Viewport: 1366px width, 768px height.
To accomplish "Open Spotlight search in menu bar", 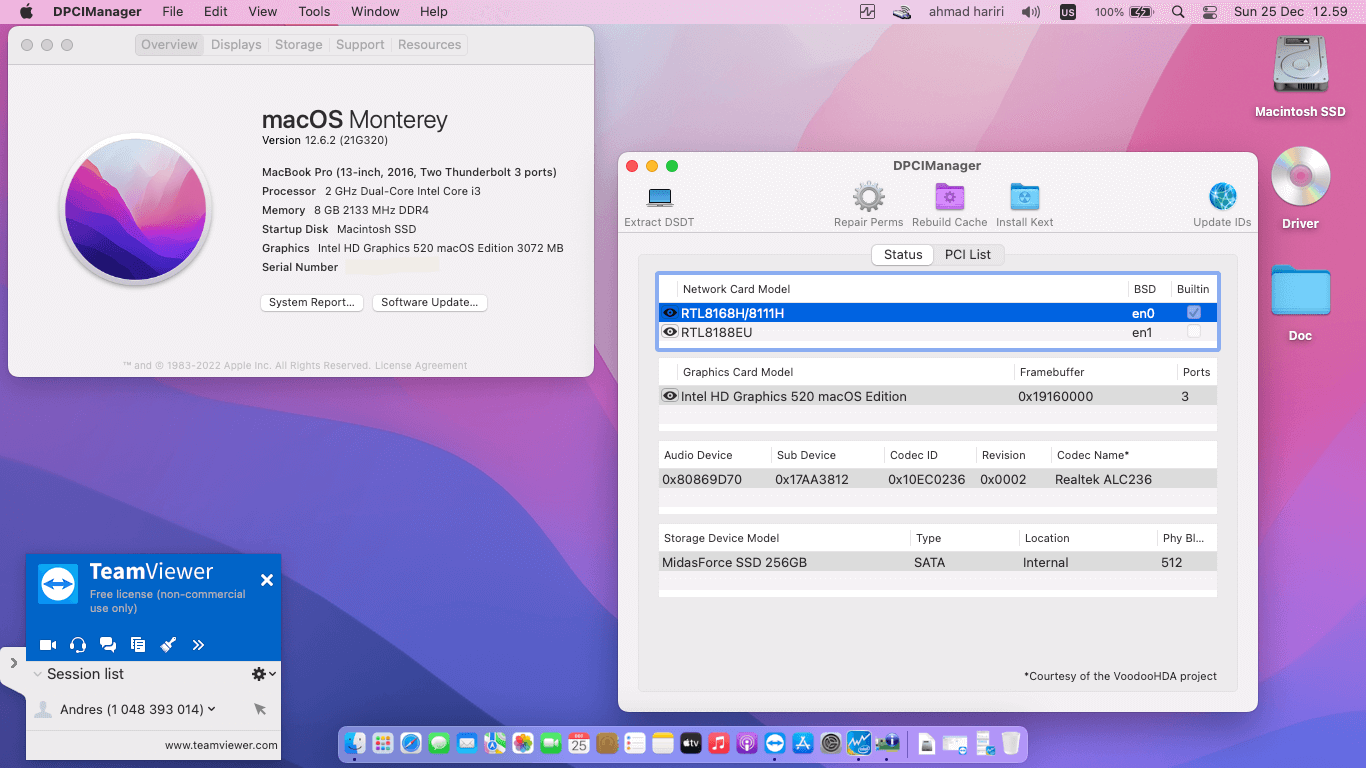I will tap(1178, 12).
